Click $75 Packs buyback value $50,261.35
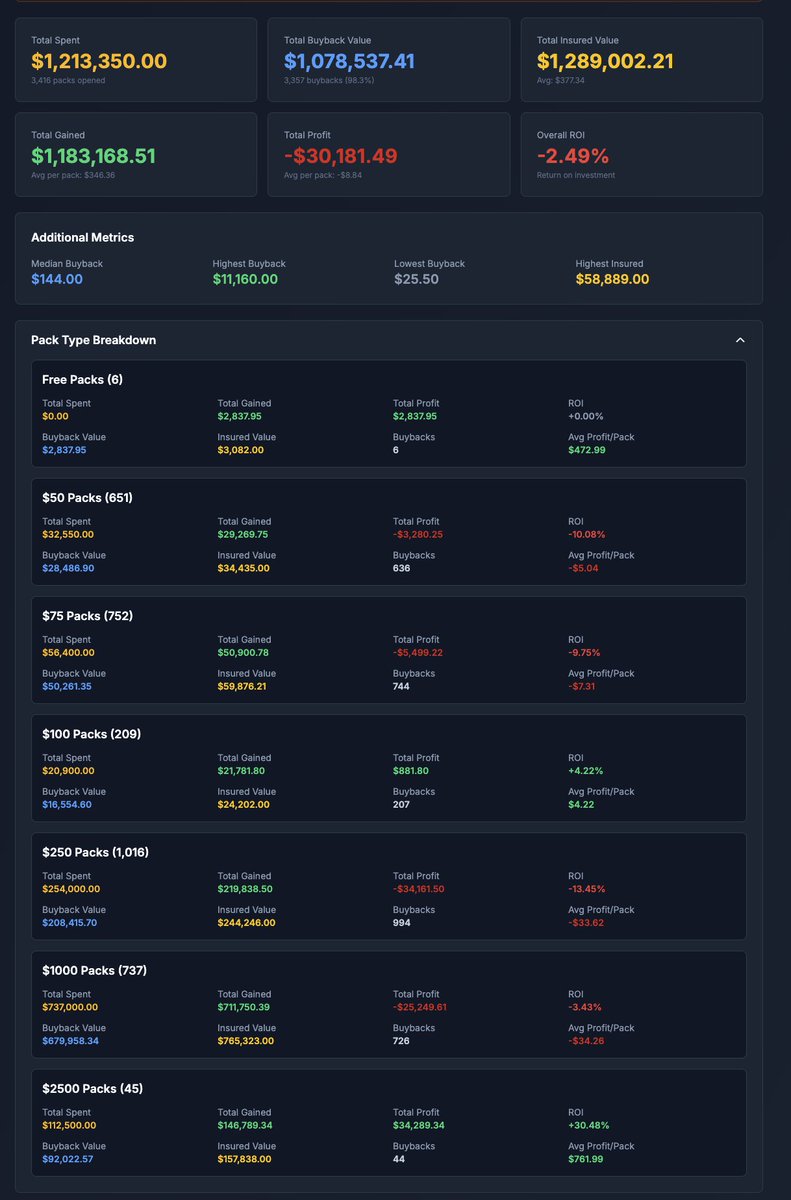 (x=67, y=686)
